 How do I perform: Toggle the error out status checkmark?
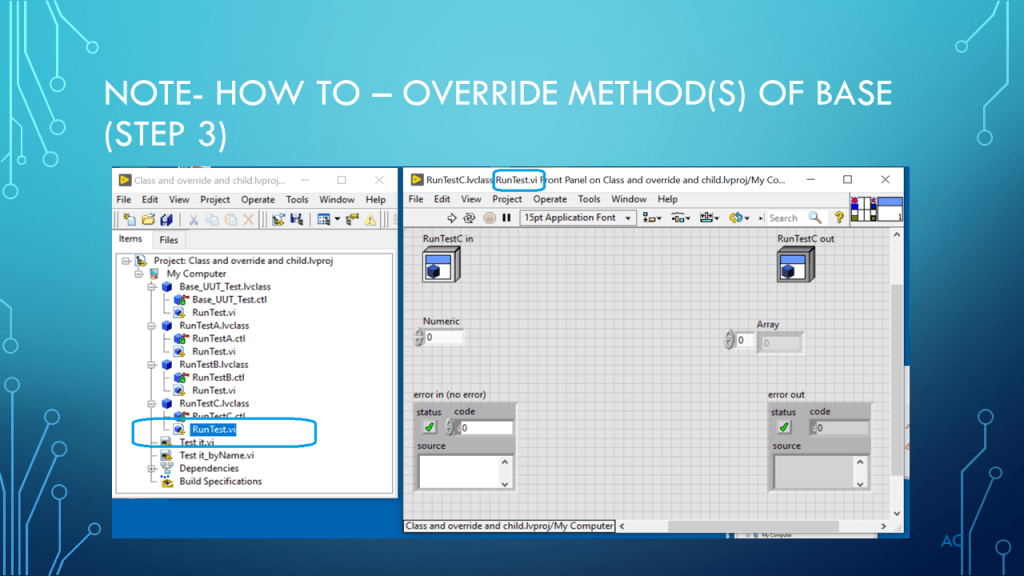click(x=784, y=428)
